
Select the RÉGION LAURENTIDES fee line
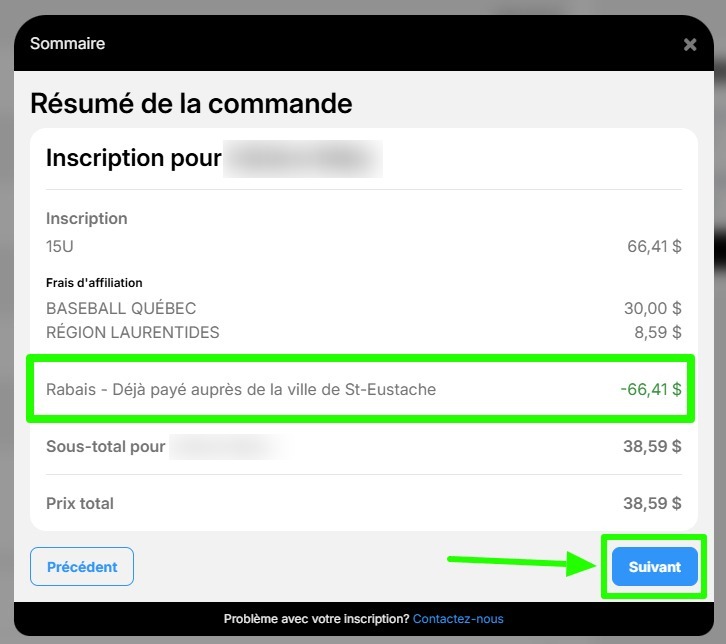pyautogui.click(x=132, y=332)
